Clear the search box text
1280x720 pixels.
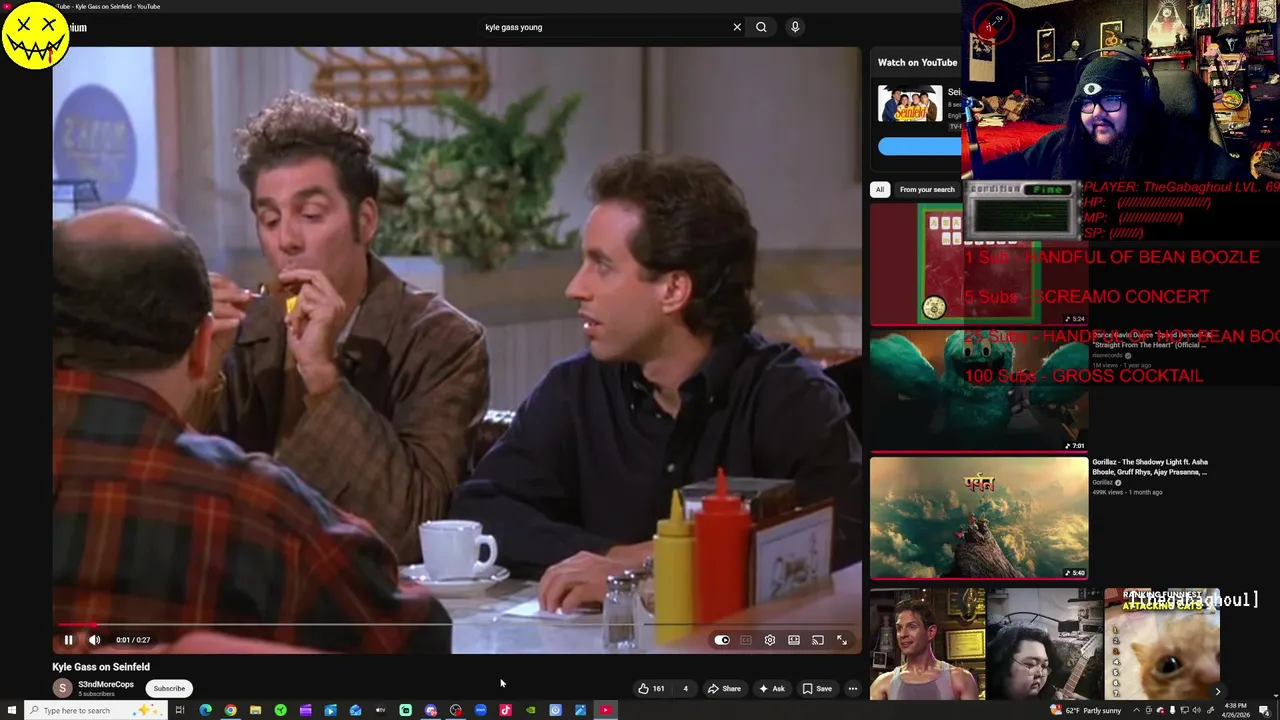737,27
